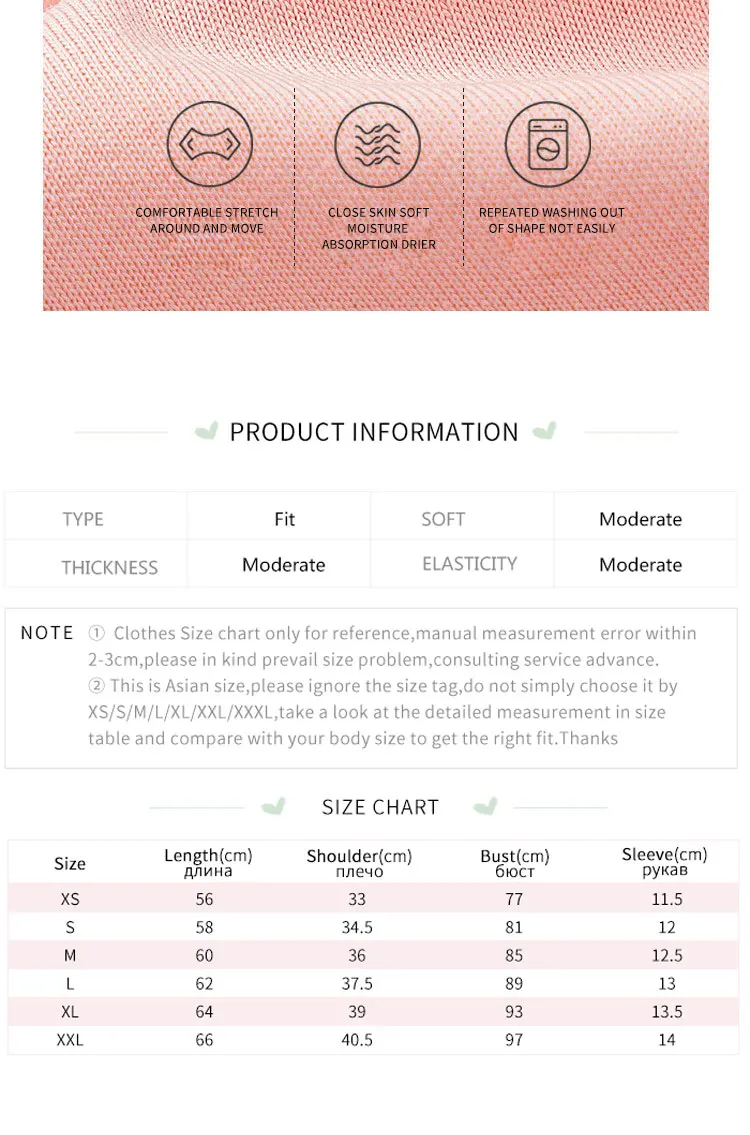Click the NOTE label text
750x1135 pixels.
[47, 633]
